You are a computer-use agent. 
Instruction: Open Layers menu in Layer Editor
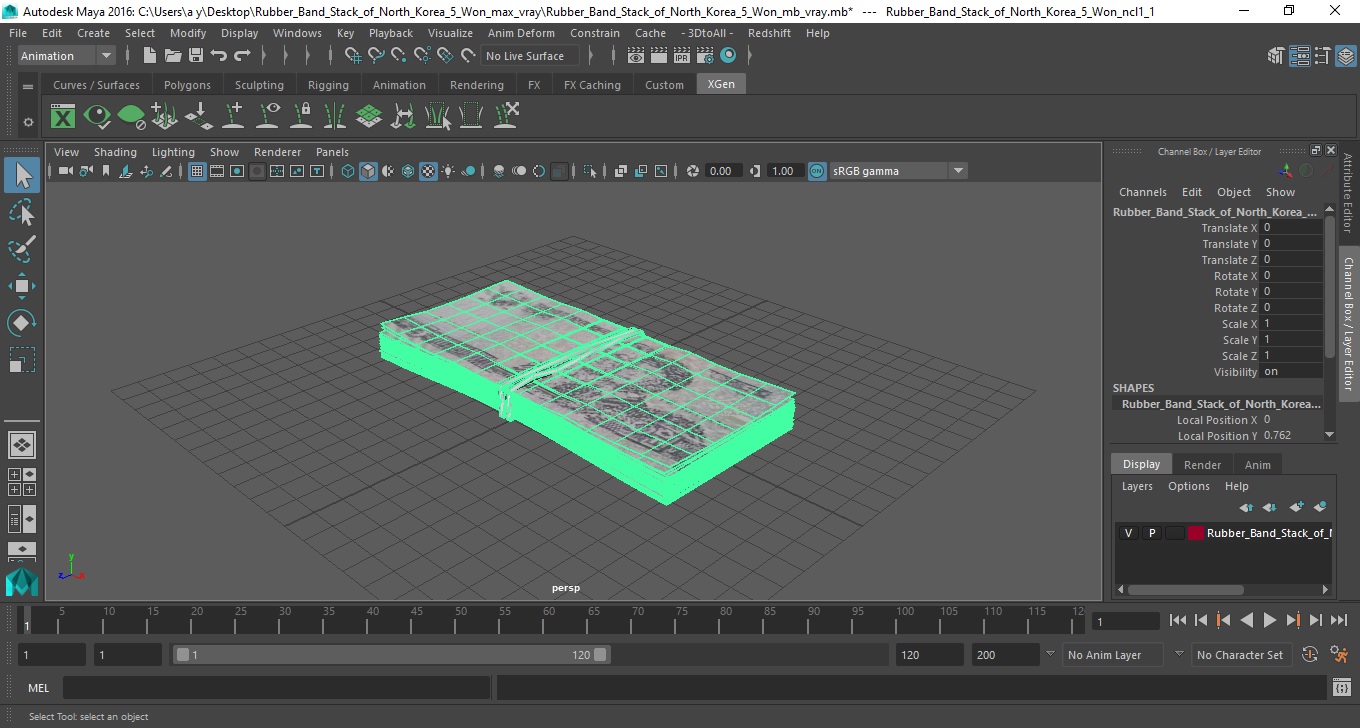pyautogui.click(x=1137, y=486)
